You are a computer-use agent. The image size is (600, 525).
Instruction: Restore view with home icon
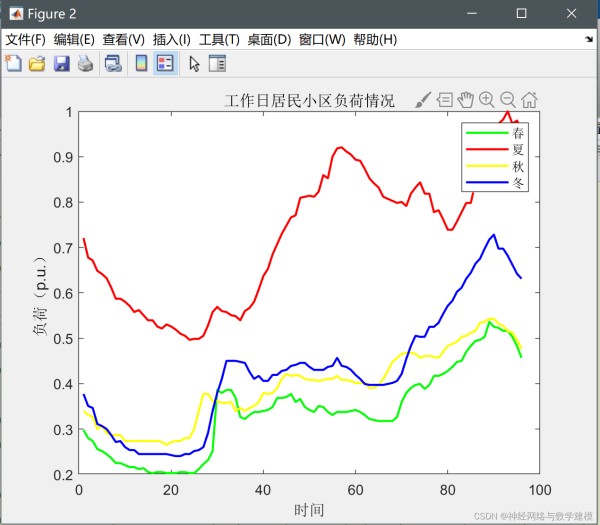pos(530,99)
